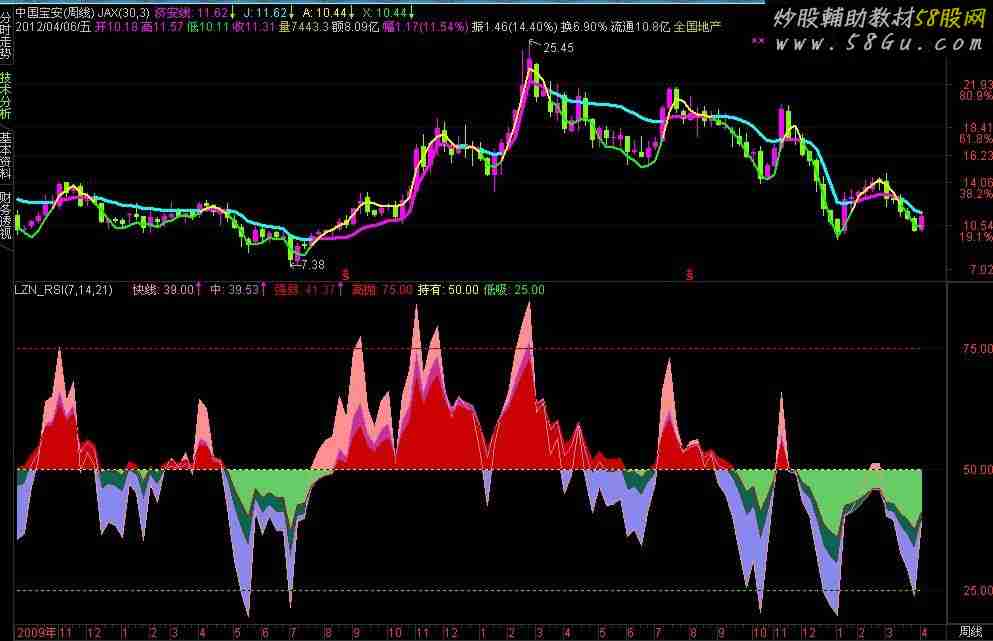Click the 61.8% retracement level label
The image size is (993, 641).
(x=976, y=139)
